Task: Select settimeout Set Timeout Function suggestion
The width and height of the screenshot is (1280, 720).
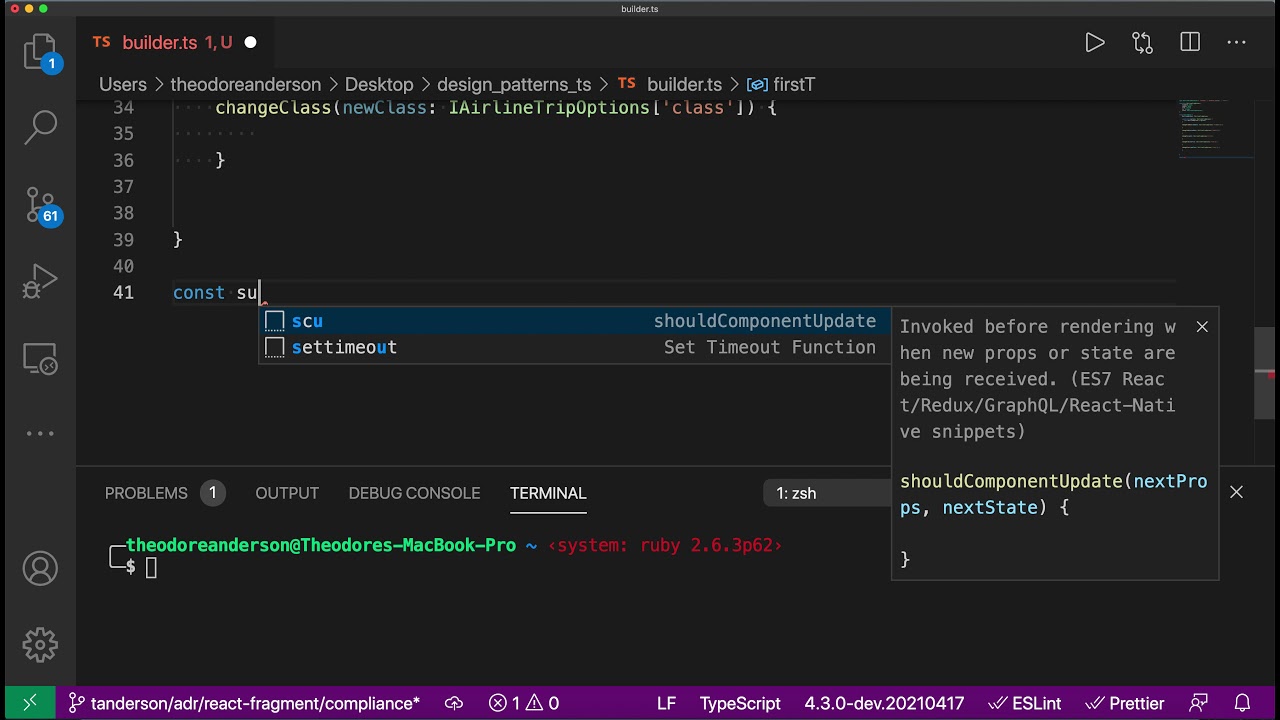Action: [575, 347]
